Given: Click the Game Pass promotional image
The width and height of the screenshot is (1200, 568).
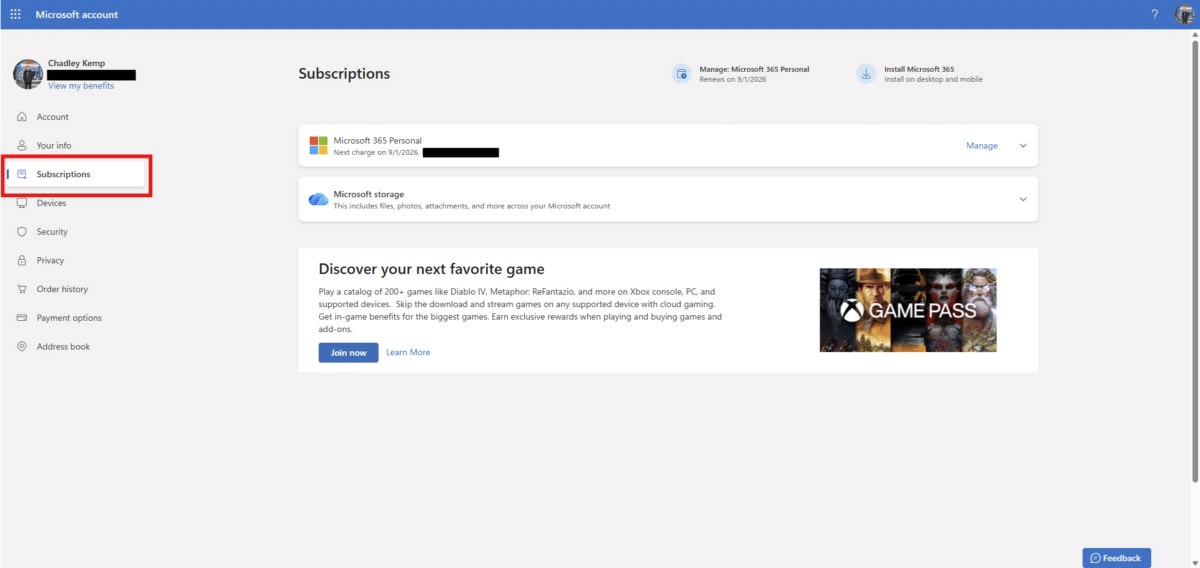Looking at the screenshot, I should pos(908,310).
